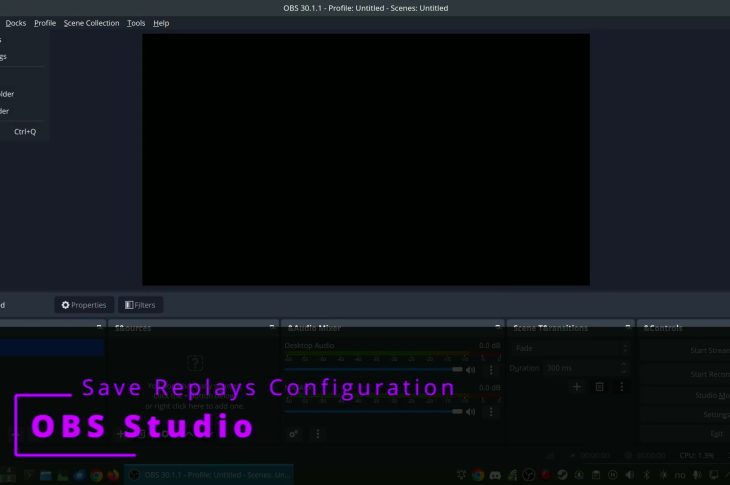This screenshot has width=730, height=485.
Task: Open transition properties three-dot icon
Action: [622, 387]
